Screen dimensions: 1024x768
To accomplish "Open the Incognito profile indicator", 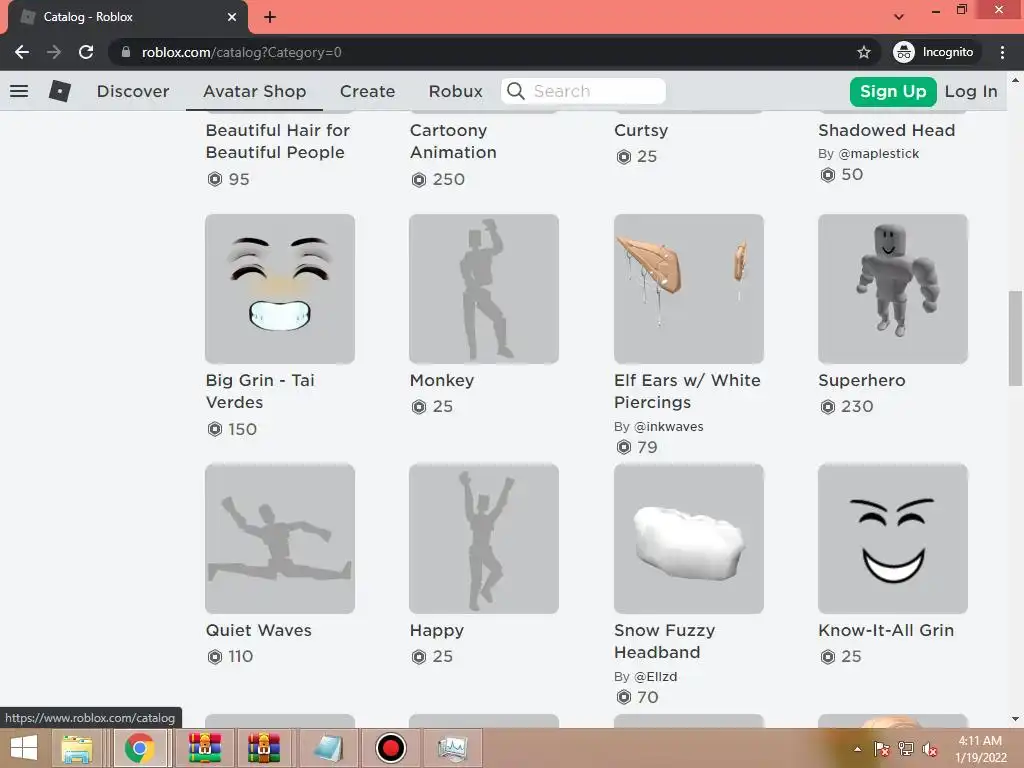I will point(934,52).
